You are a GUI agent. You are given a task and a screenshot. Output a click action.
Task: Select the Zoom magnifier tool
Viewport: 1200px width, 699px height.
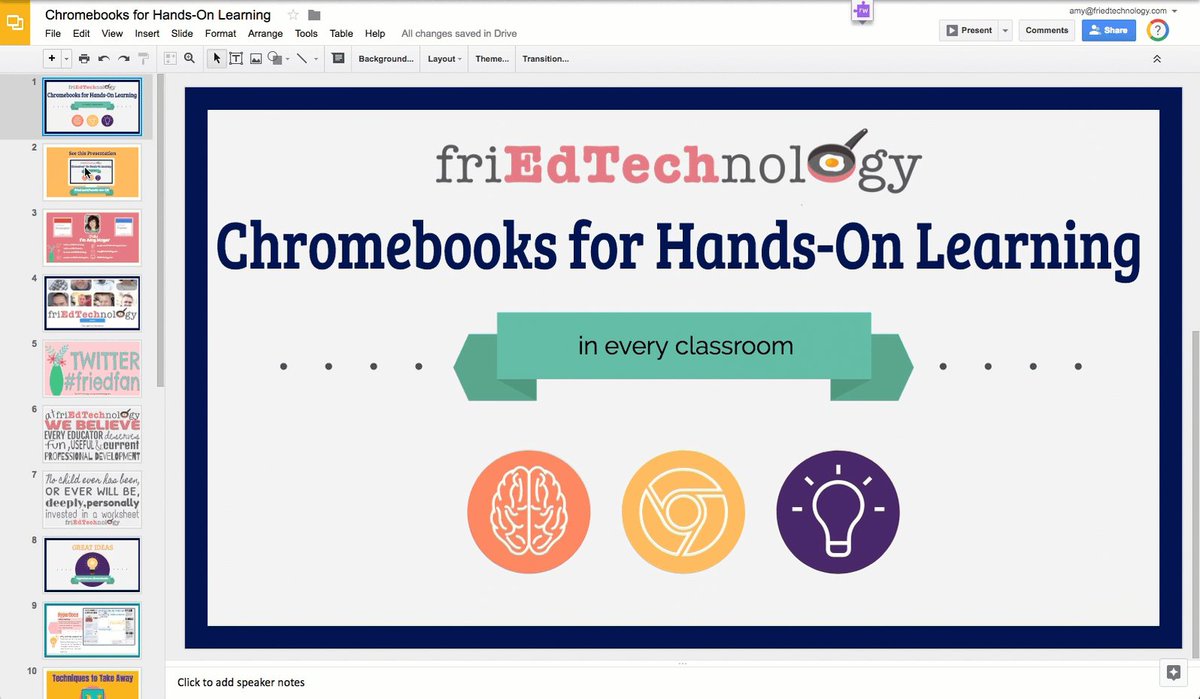tap(189, 59)
